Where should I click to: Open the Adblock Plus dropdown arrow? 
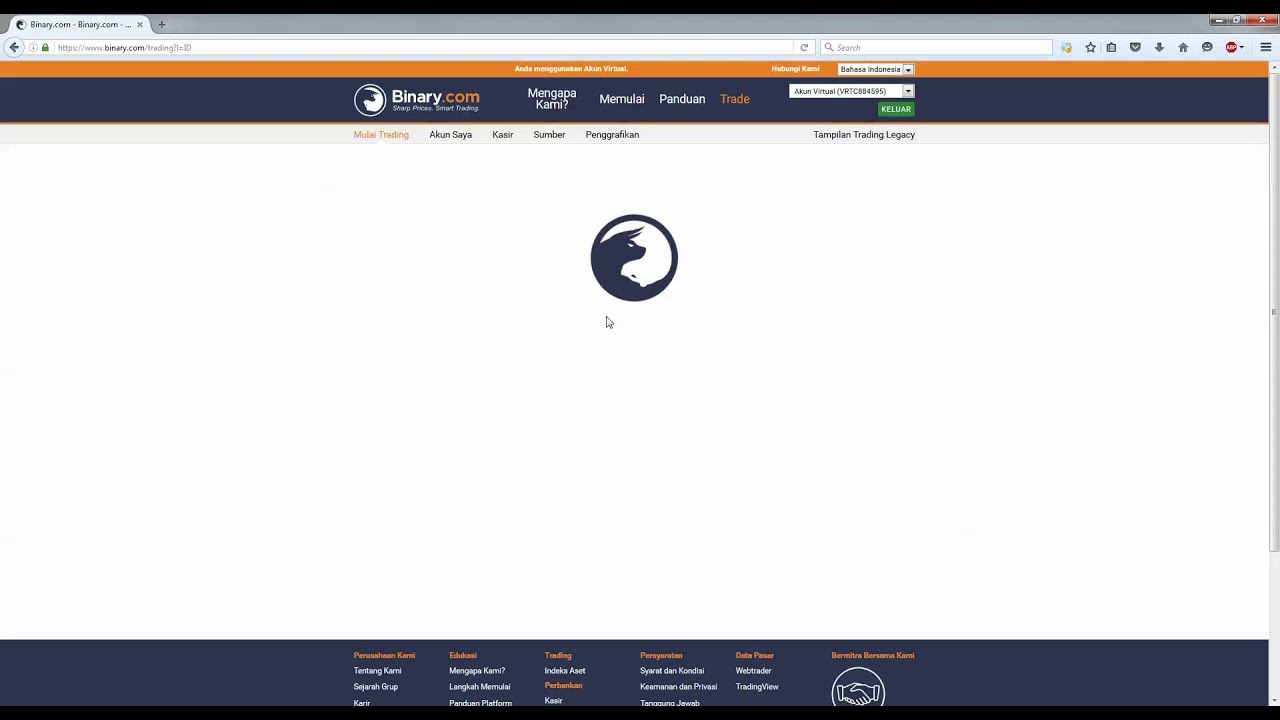click(1242, 47)
